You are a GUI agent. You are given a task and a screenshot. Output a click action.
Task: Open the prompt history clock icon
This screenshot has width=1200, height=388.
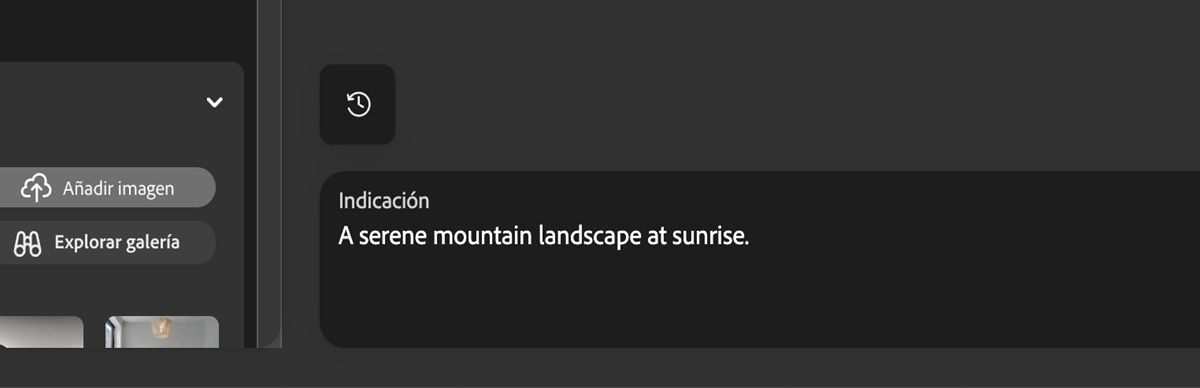tap(358, 104)
